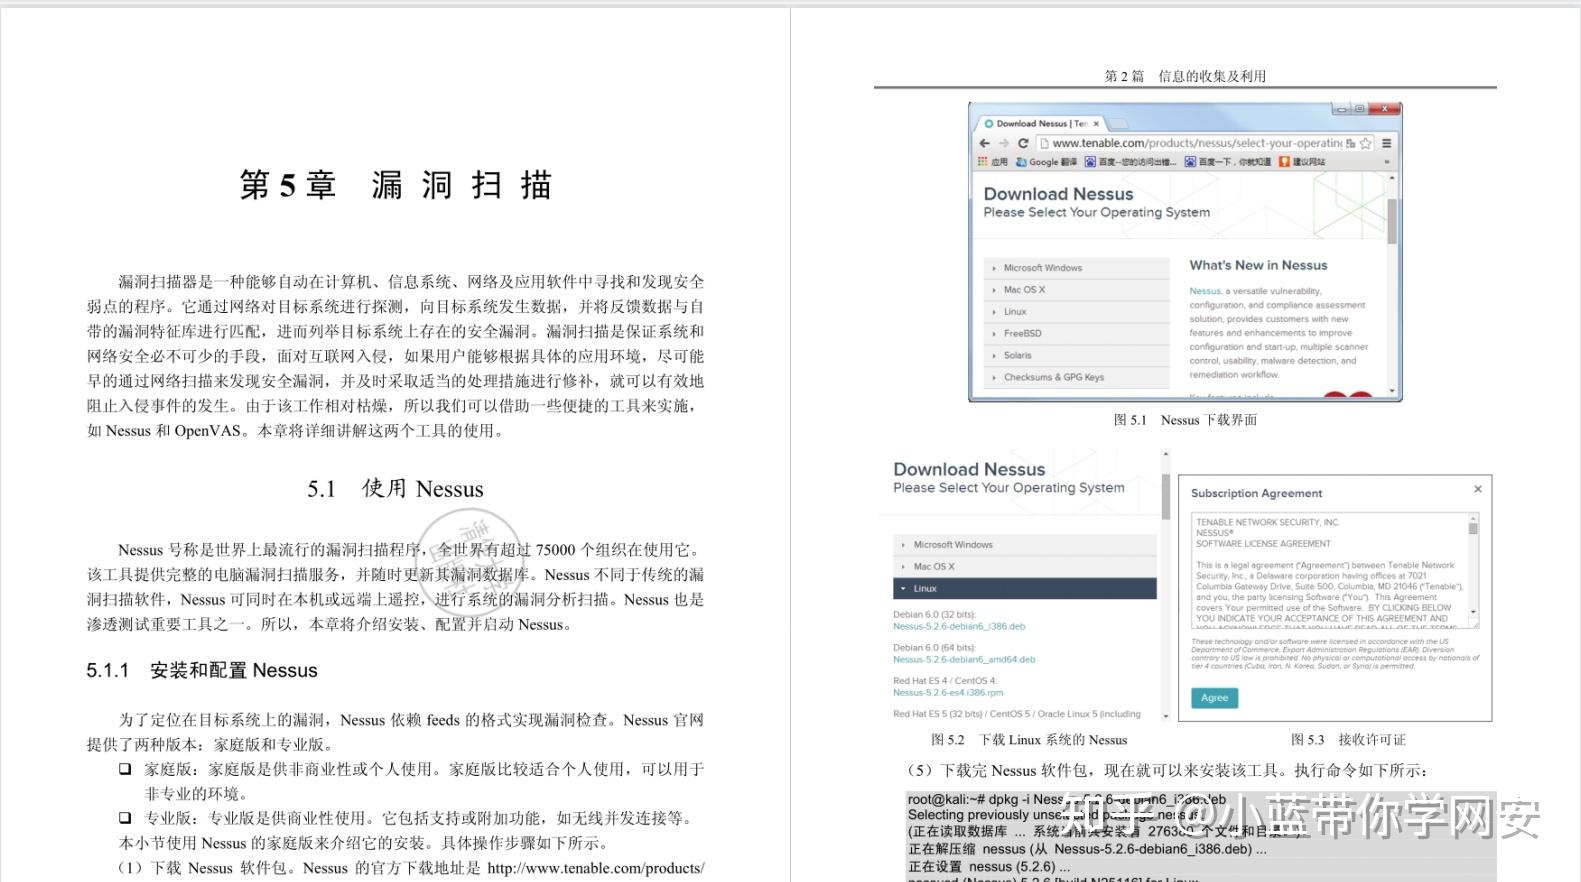This screenshot has width=1581, height=882.
Task: Close the Subscription Agreement dialog
Action: click(1478, 489)
